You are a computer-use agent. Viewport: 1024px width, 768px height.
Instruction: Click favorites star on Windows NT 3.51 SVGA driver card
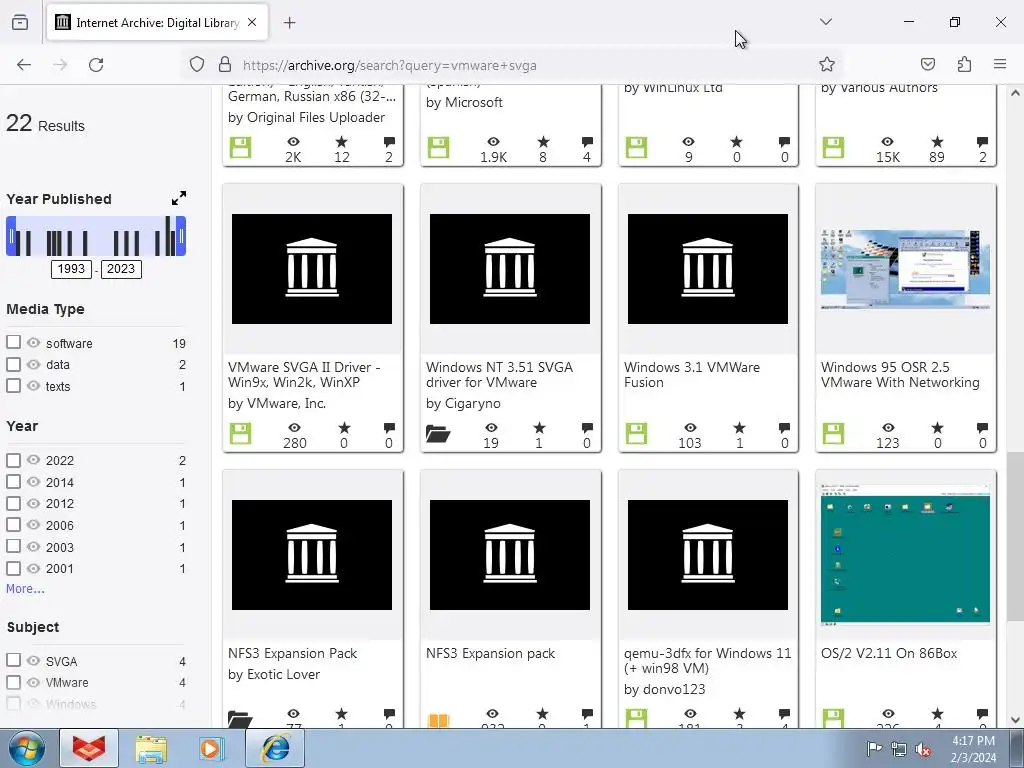click(539, 428)
